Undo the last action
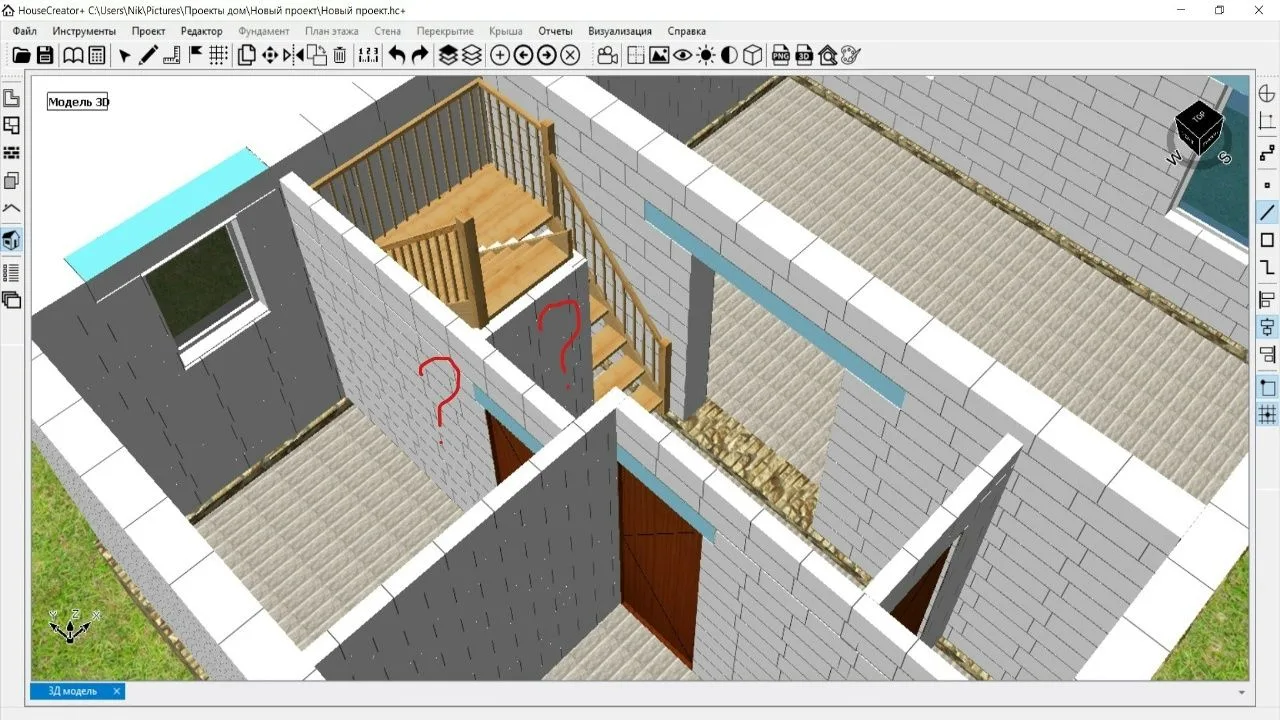This screenshot has width=1280, height=720. point(397,55)
